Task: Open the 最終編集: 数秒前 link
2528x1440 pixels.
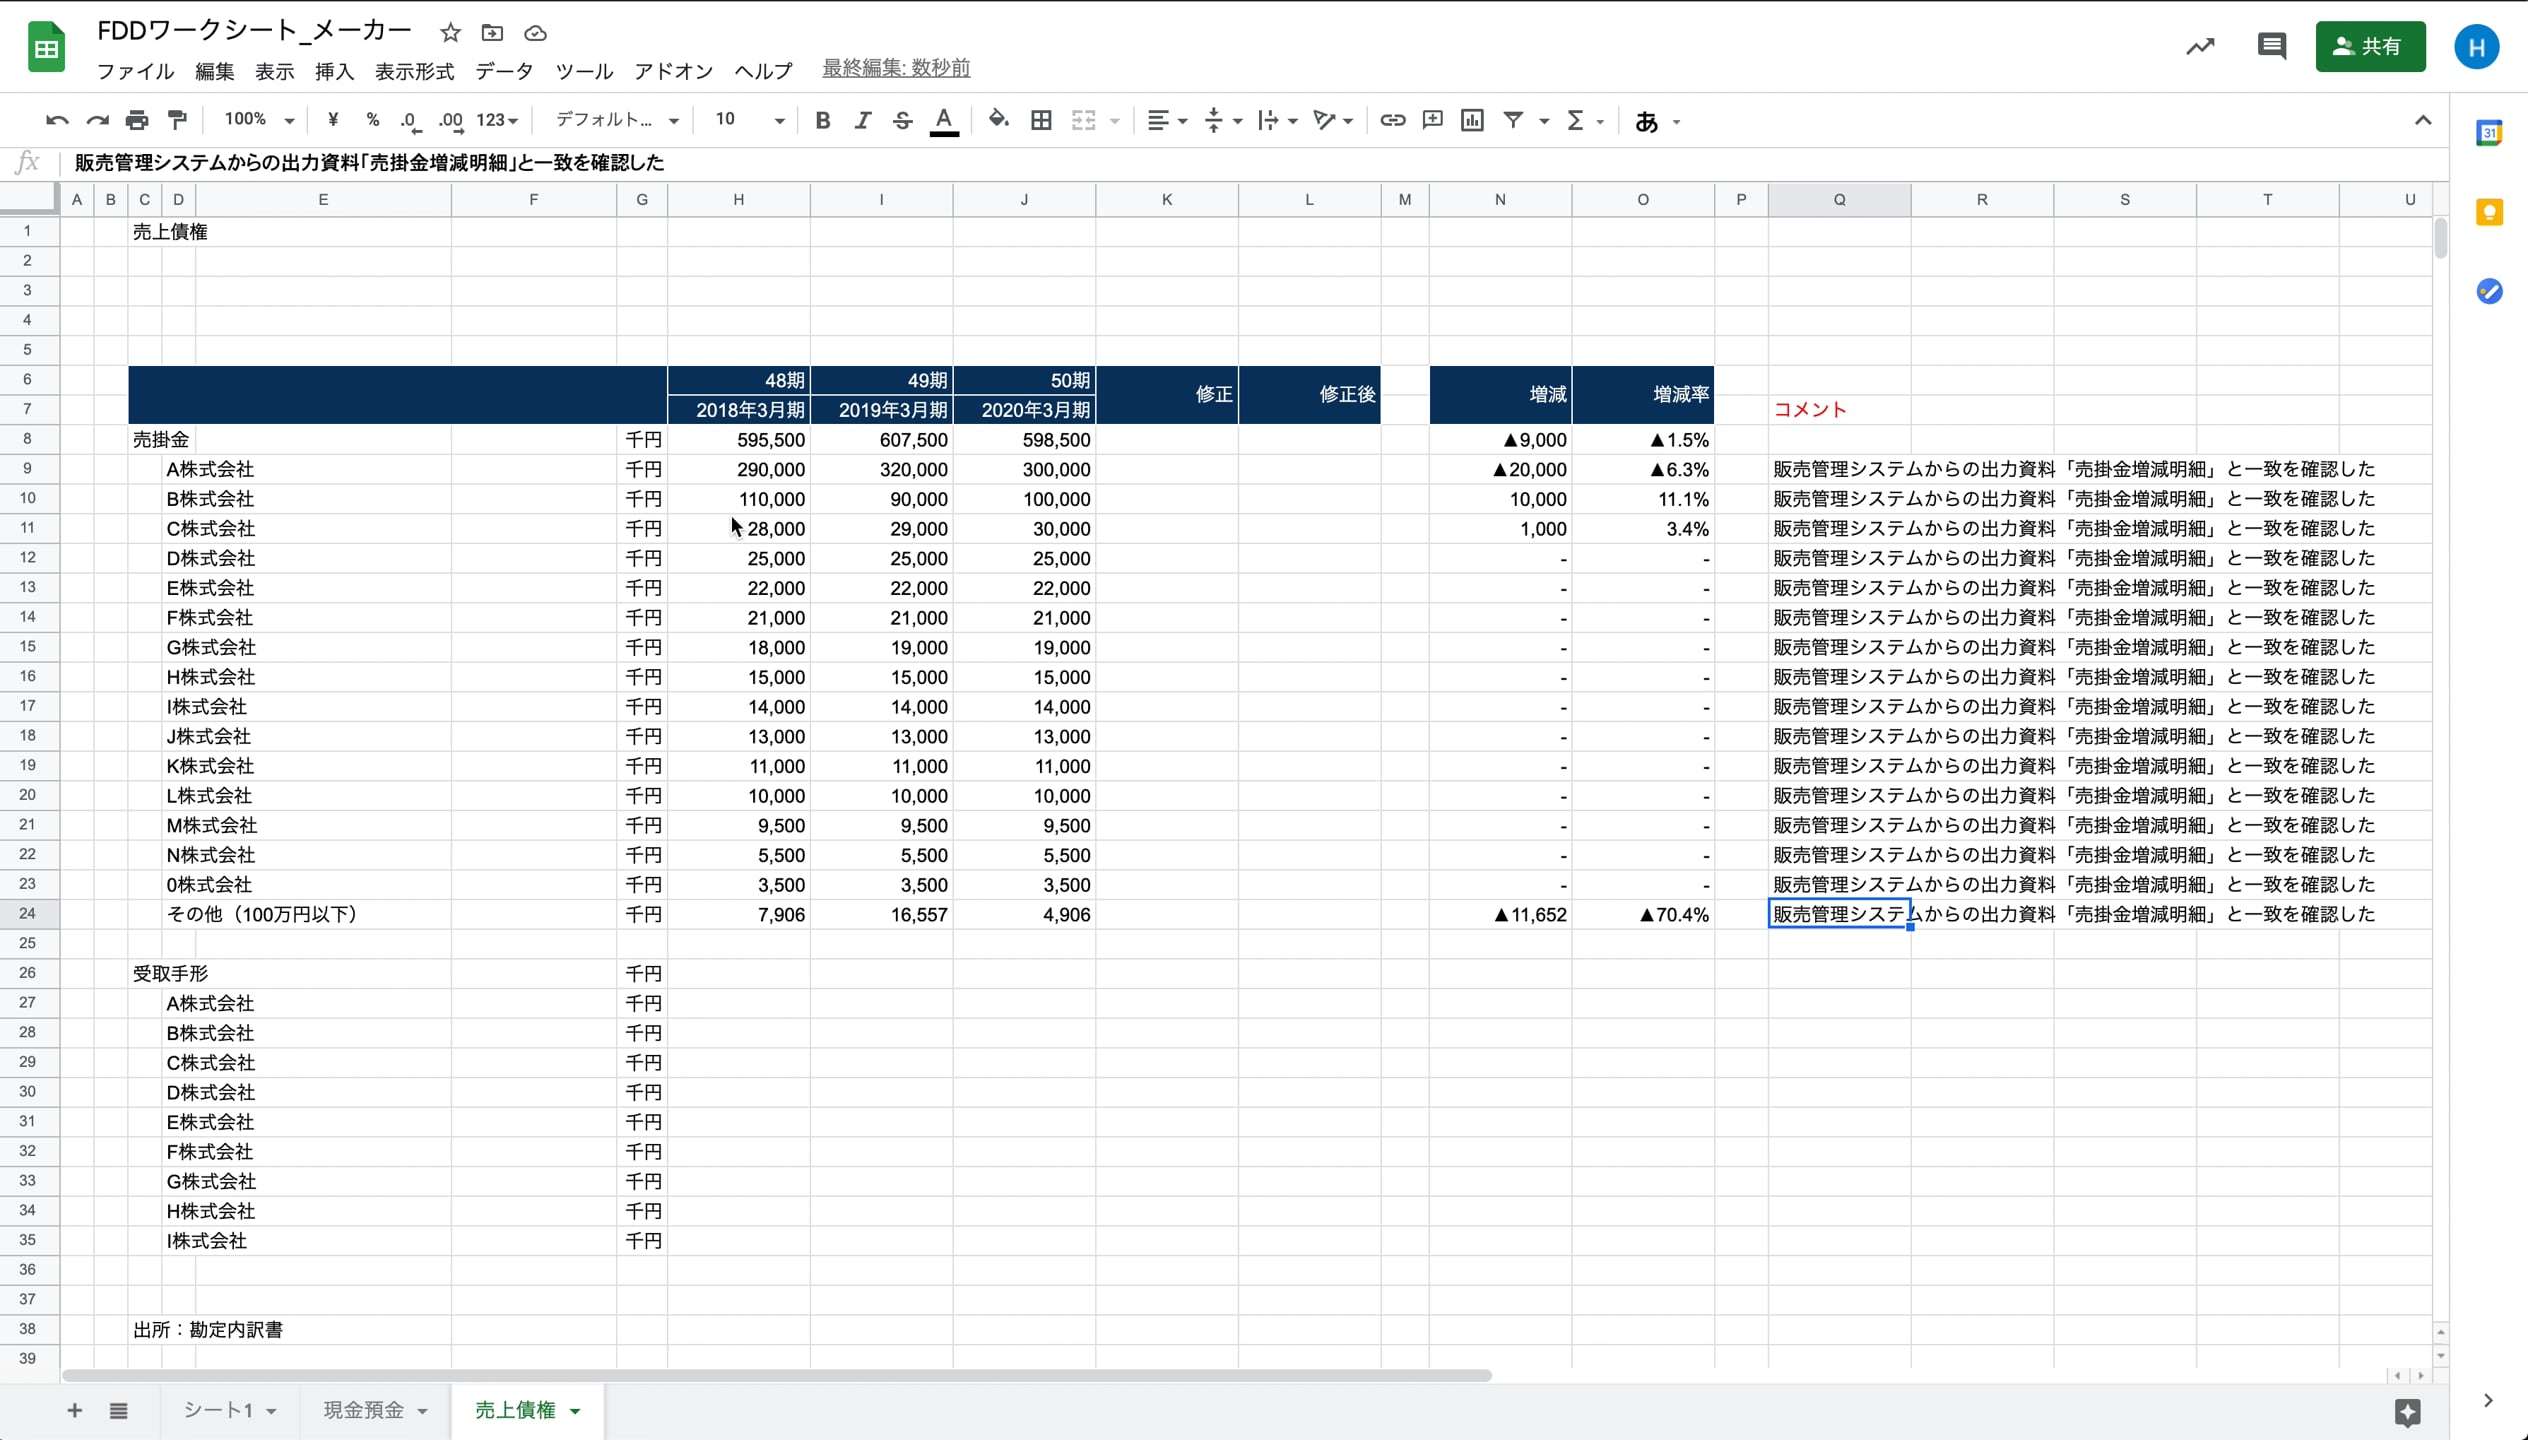Action: tap(895, 68)
